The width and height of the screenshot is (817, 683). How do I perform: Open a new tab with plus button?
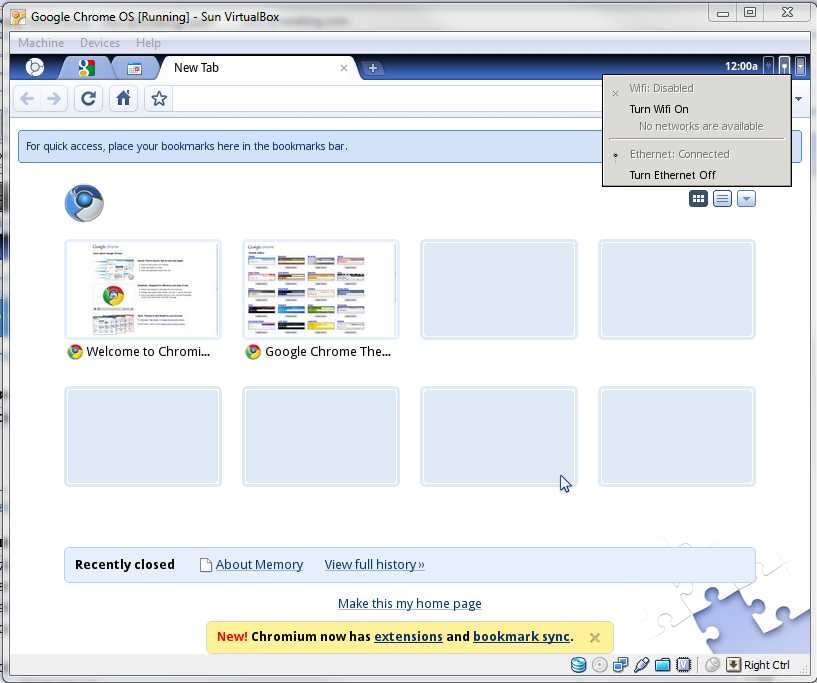coord(373,68)
